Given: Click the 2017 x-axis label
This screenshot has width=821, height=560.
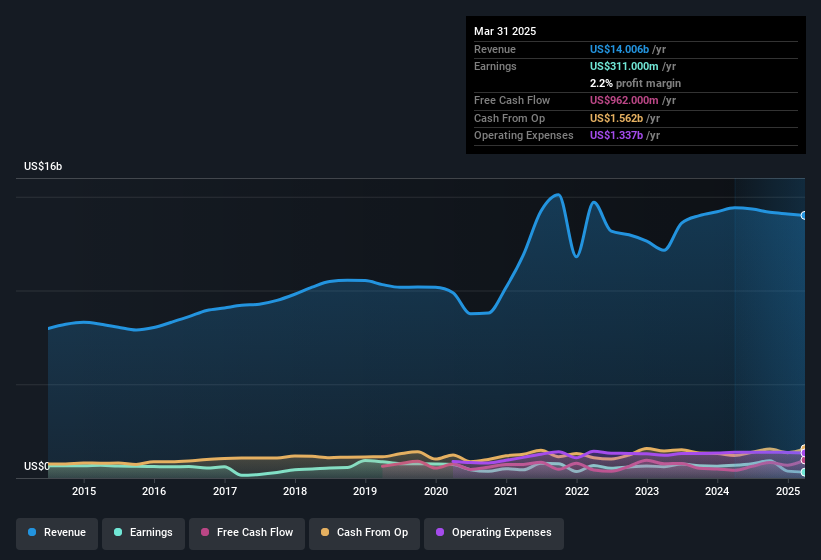Looking at the screenshot, I should [x=225, y=491].
